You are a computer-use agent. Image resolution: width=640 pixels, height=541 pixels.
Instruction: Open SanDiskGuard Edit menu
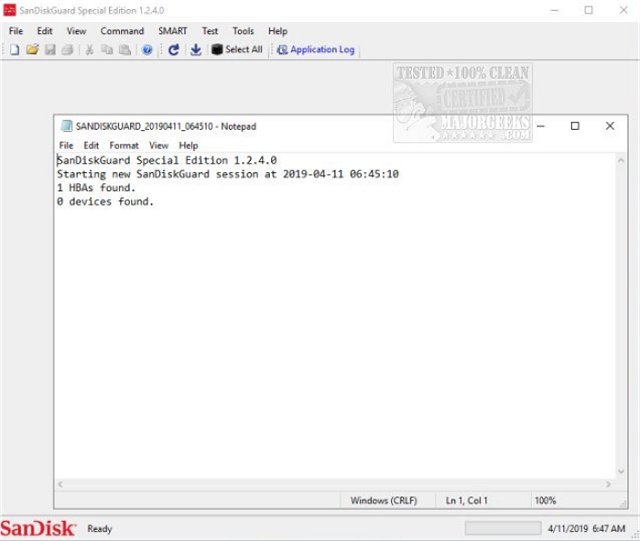(x=44, y=31)
